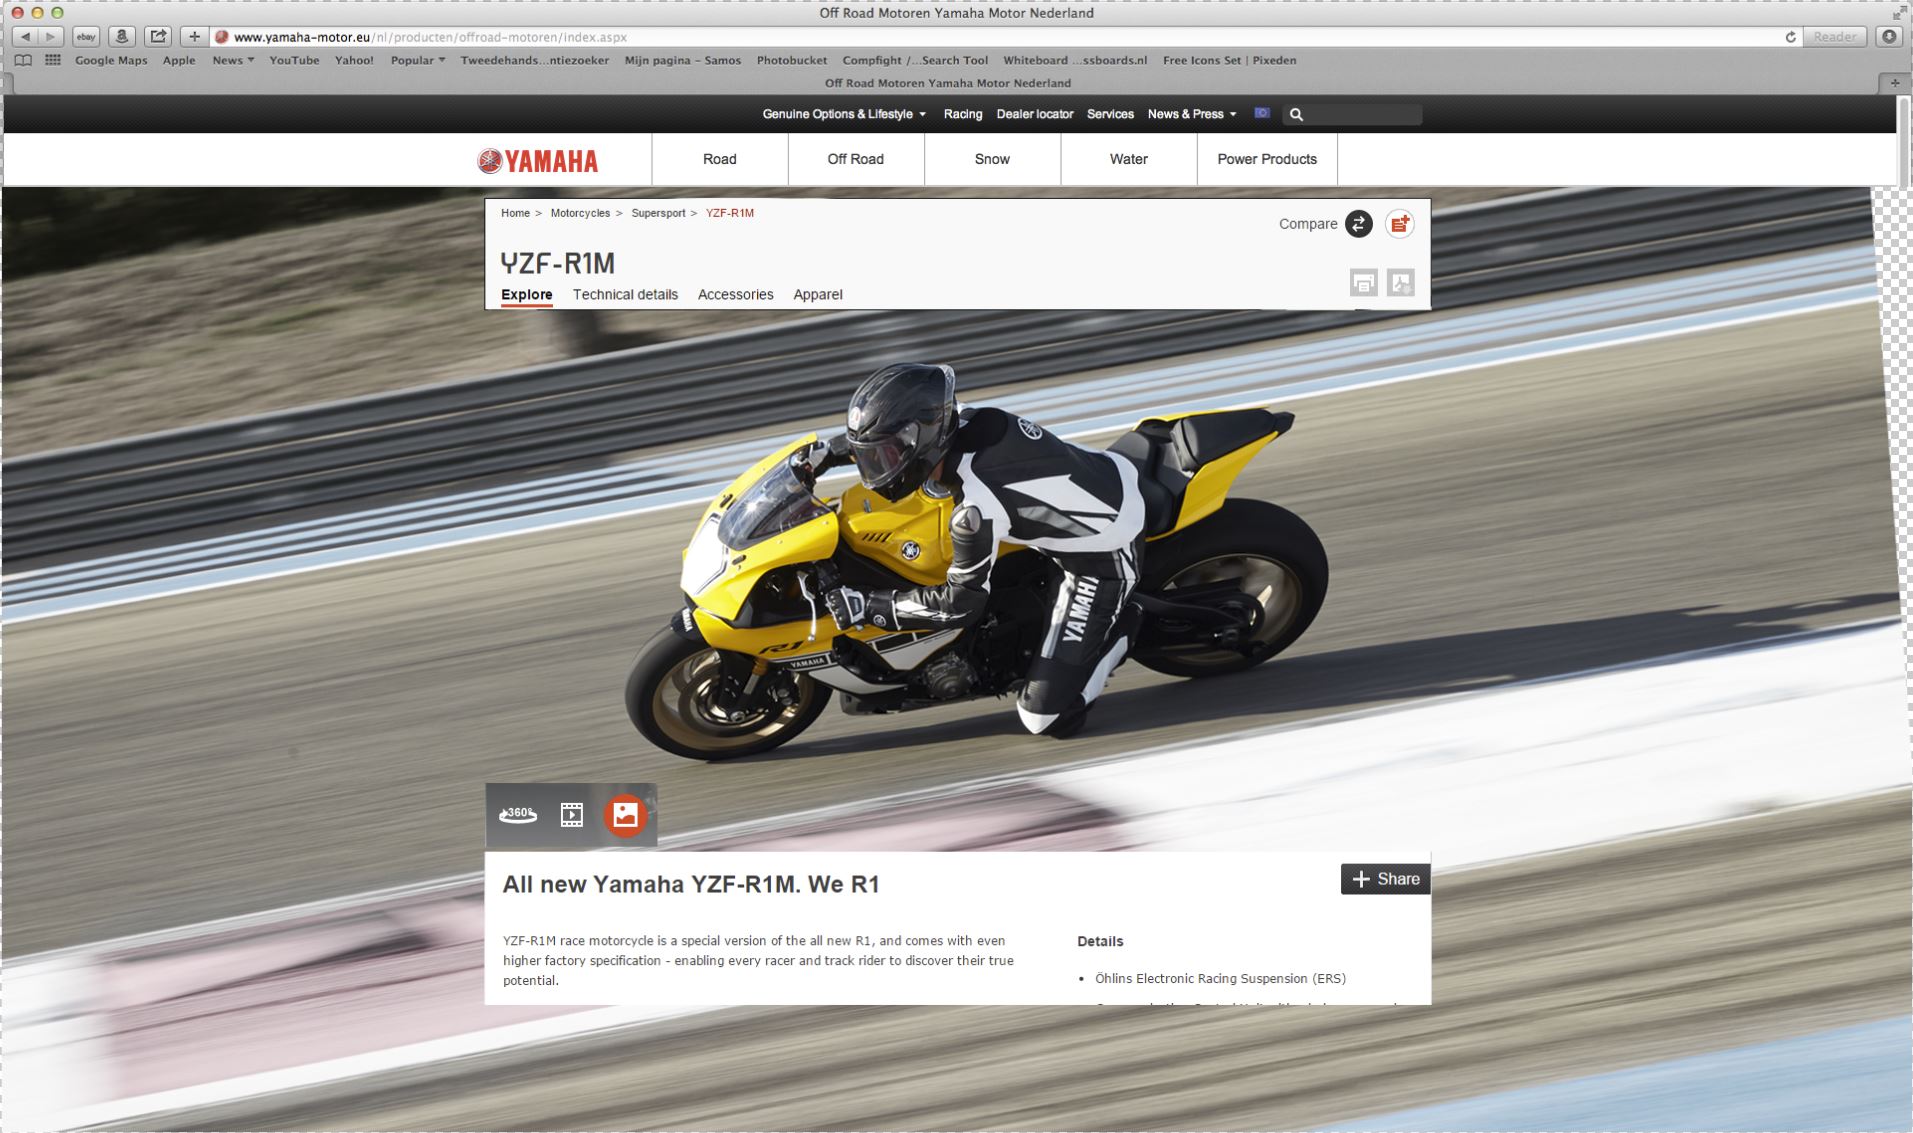This screenshot has width=1913, height=1133.
Task: Click the red add-to-list icon beside Compare
Action: coord(1400,224)
